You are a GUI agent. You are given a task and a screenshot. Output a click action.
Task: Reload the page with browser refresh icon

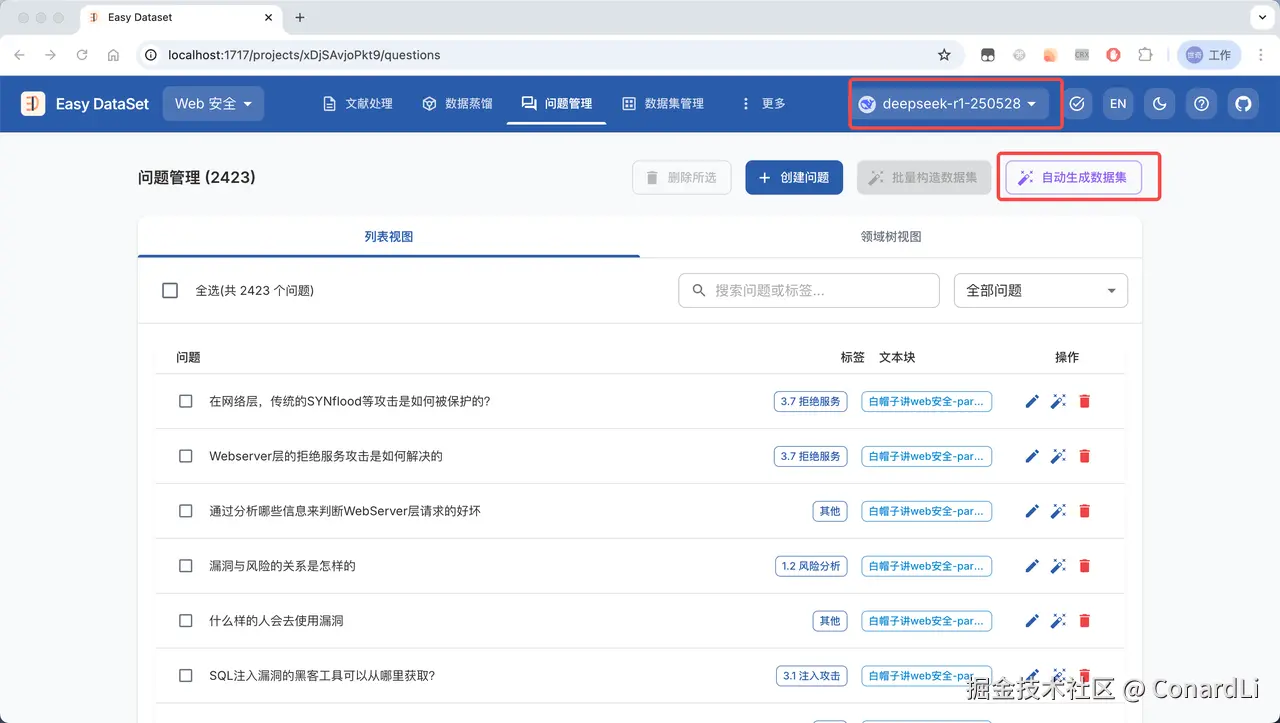tap(82, 55)
